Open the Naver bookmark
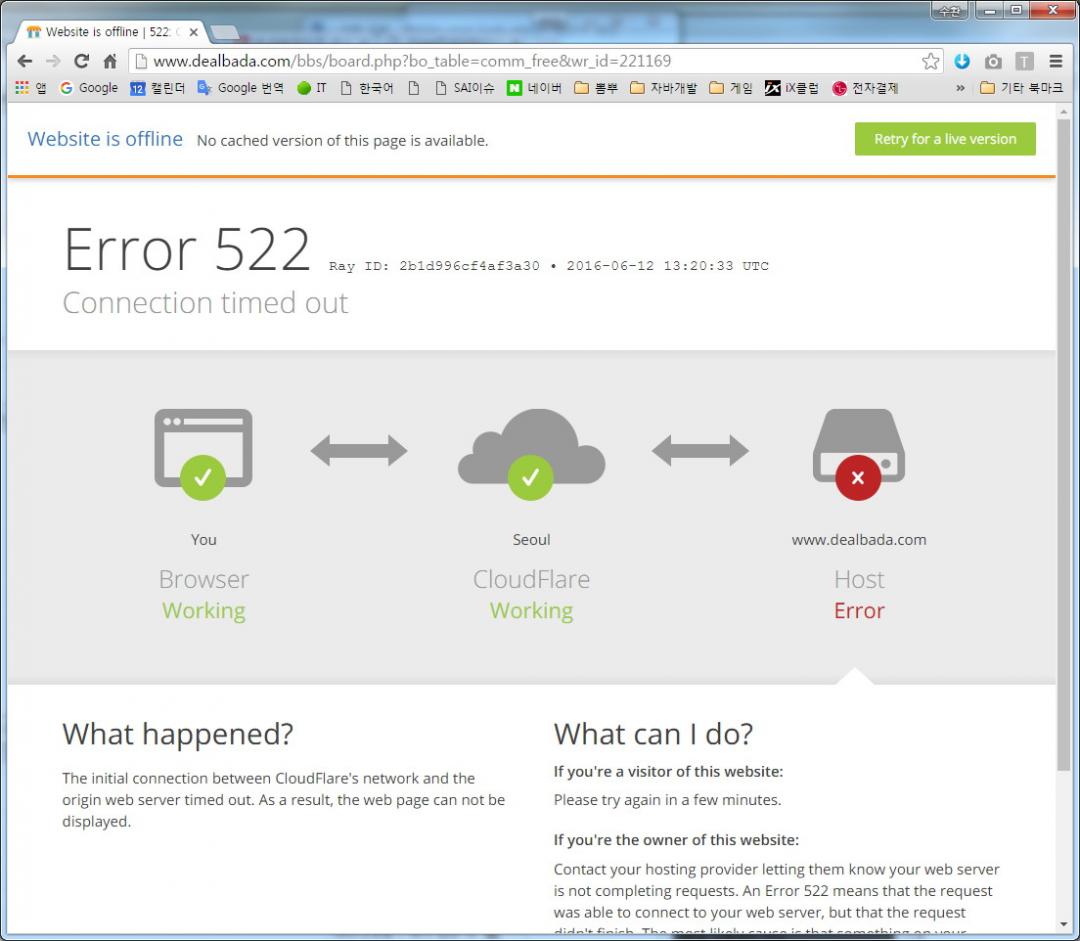 coord(534,88)
